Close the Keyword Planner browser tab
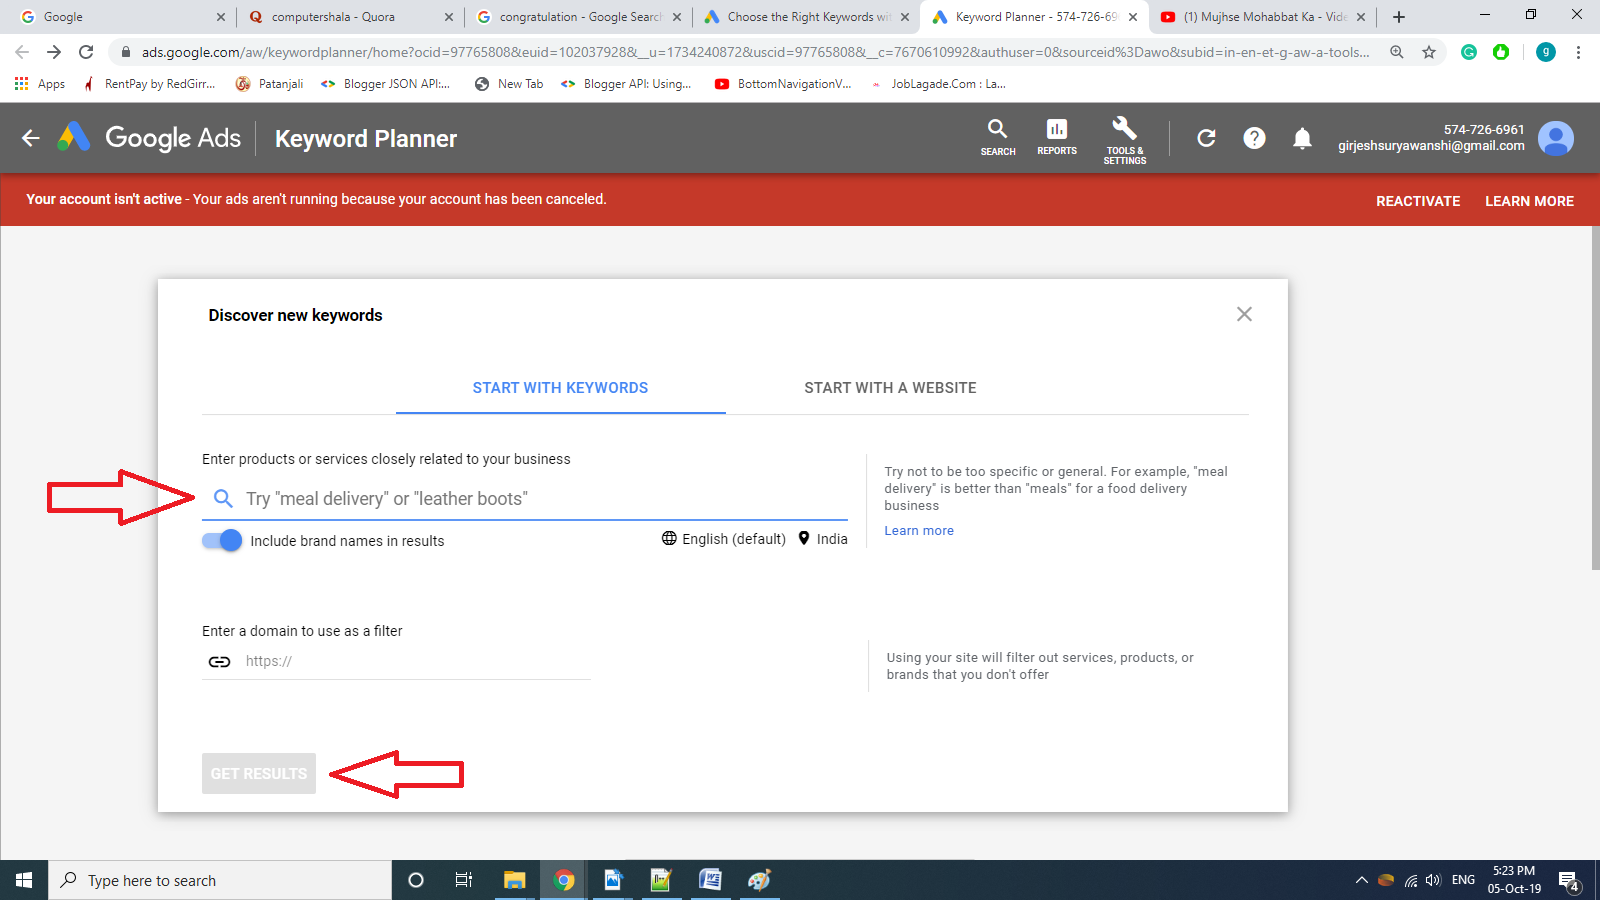The width and height of the screenshot is (1600, 900). pyautogui.click(x=1133, y=17)
